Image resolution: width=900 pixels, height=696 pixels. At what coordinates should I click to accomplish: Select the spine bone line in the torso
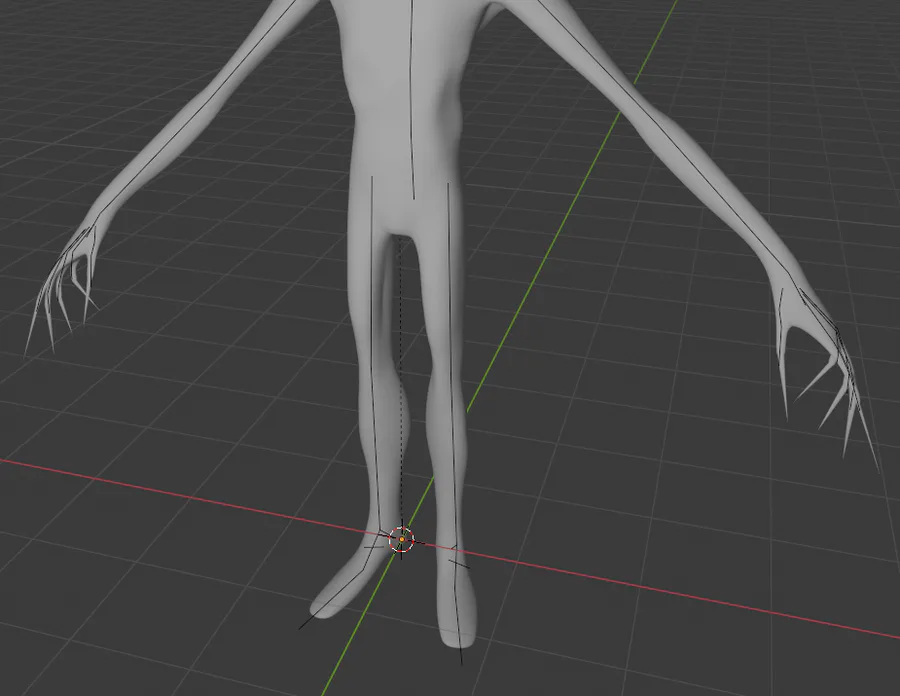(412, 99)
